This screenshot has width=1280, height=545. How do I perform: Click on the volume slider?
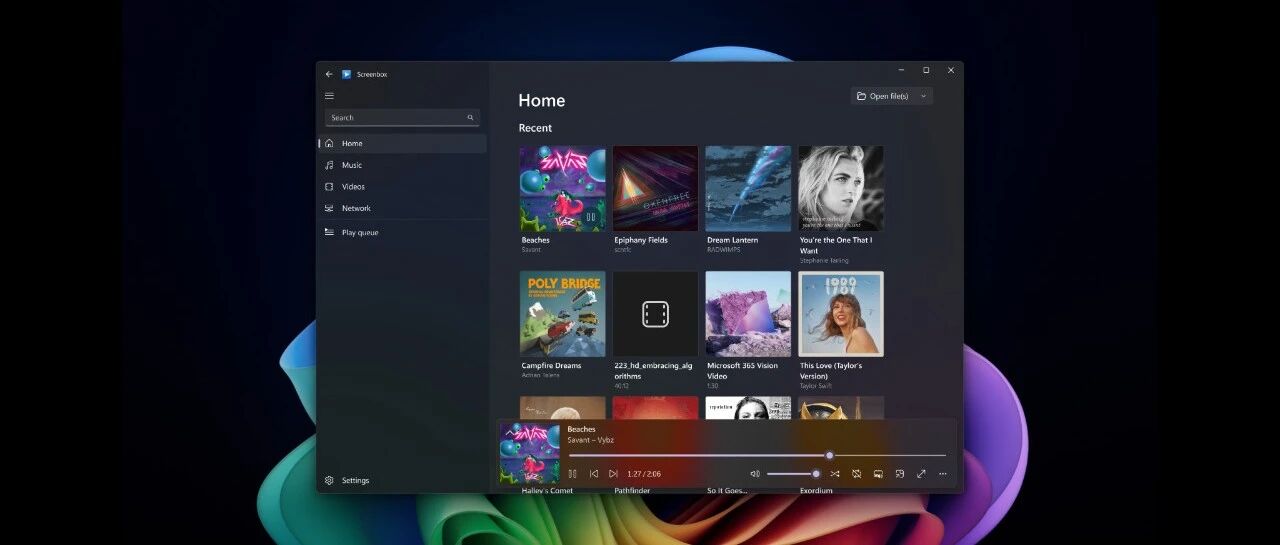click(x=794, y=474)
